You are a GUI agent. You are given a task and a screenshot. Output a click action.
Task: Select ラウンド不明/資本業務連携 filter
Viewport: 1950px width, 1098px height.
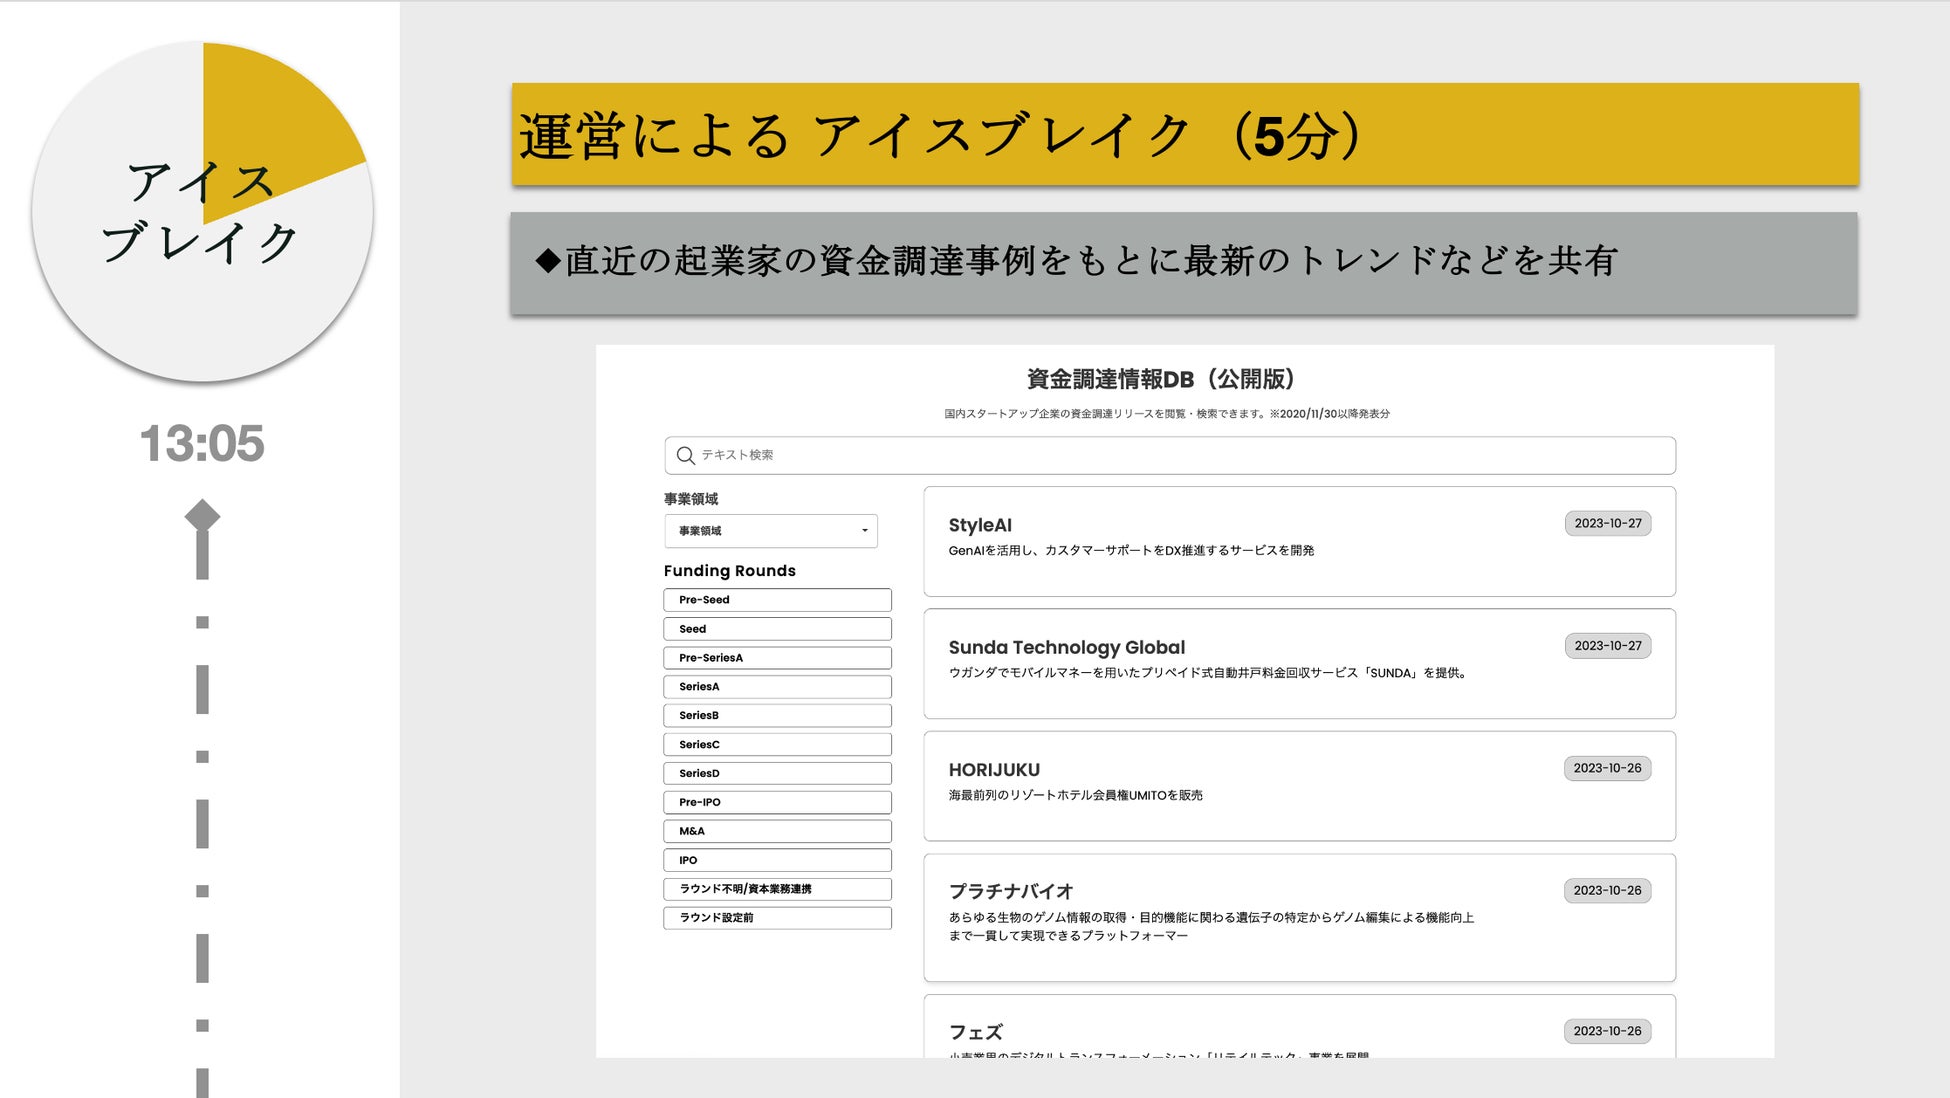click(777, 889)
